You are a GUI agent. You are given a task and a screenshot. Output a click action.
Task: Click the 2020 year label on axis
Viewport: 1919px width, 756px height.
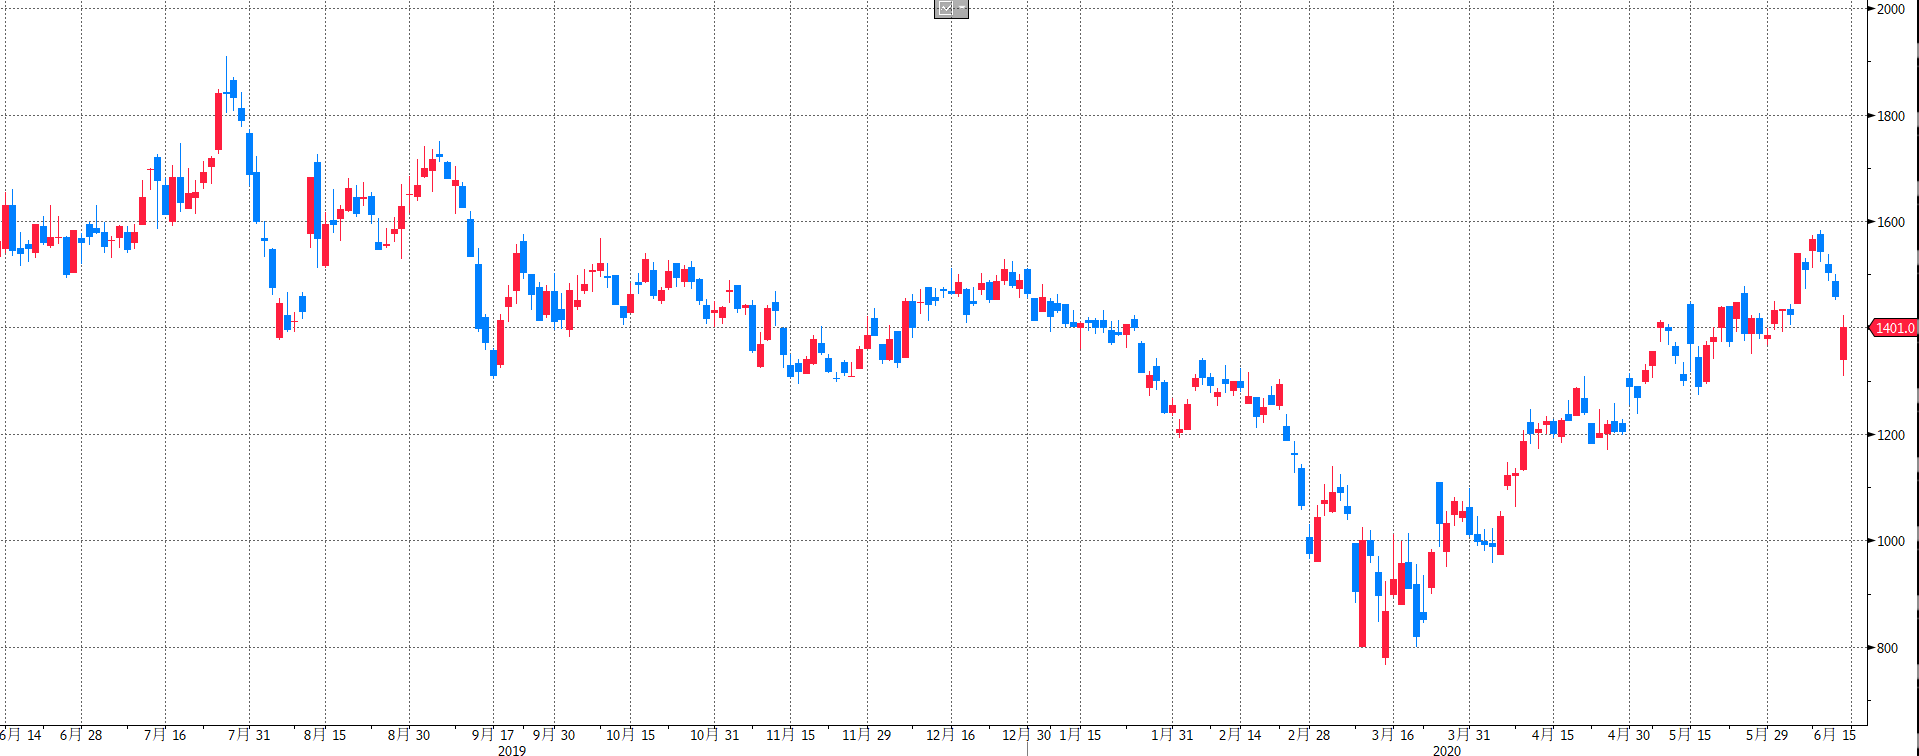[x=1446, y=750]
